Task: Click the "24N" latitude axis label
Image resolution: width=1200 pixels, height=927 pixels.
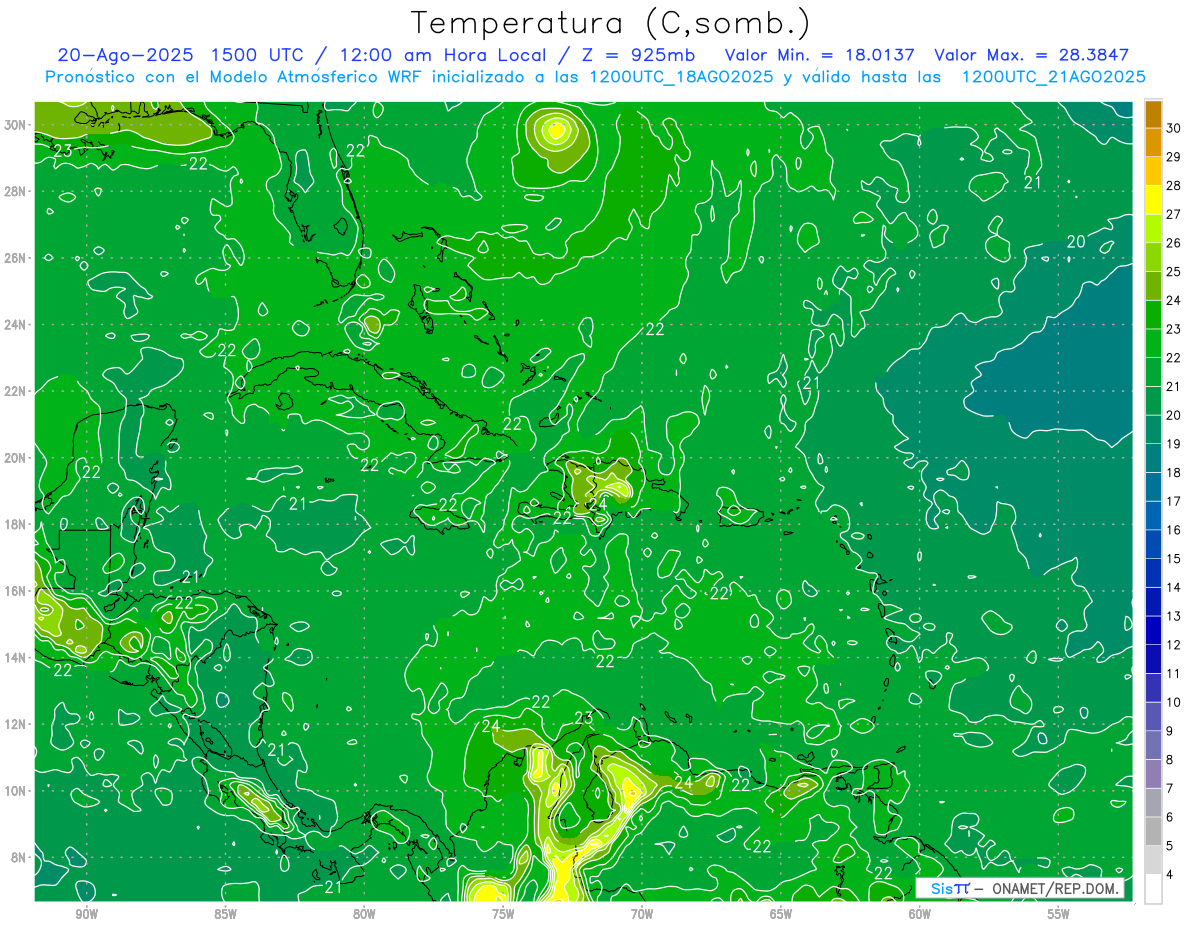Action: tap(15, 325)
